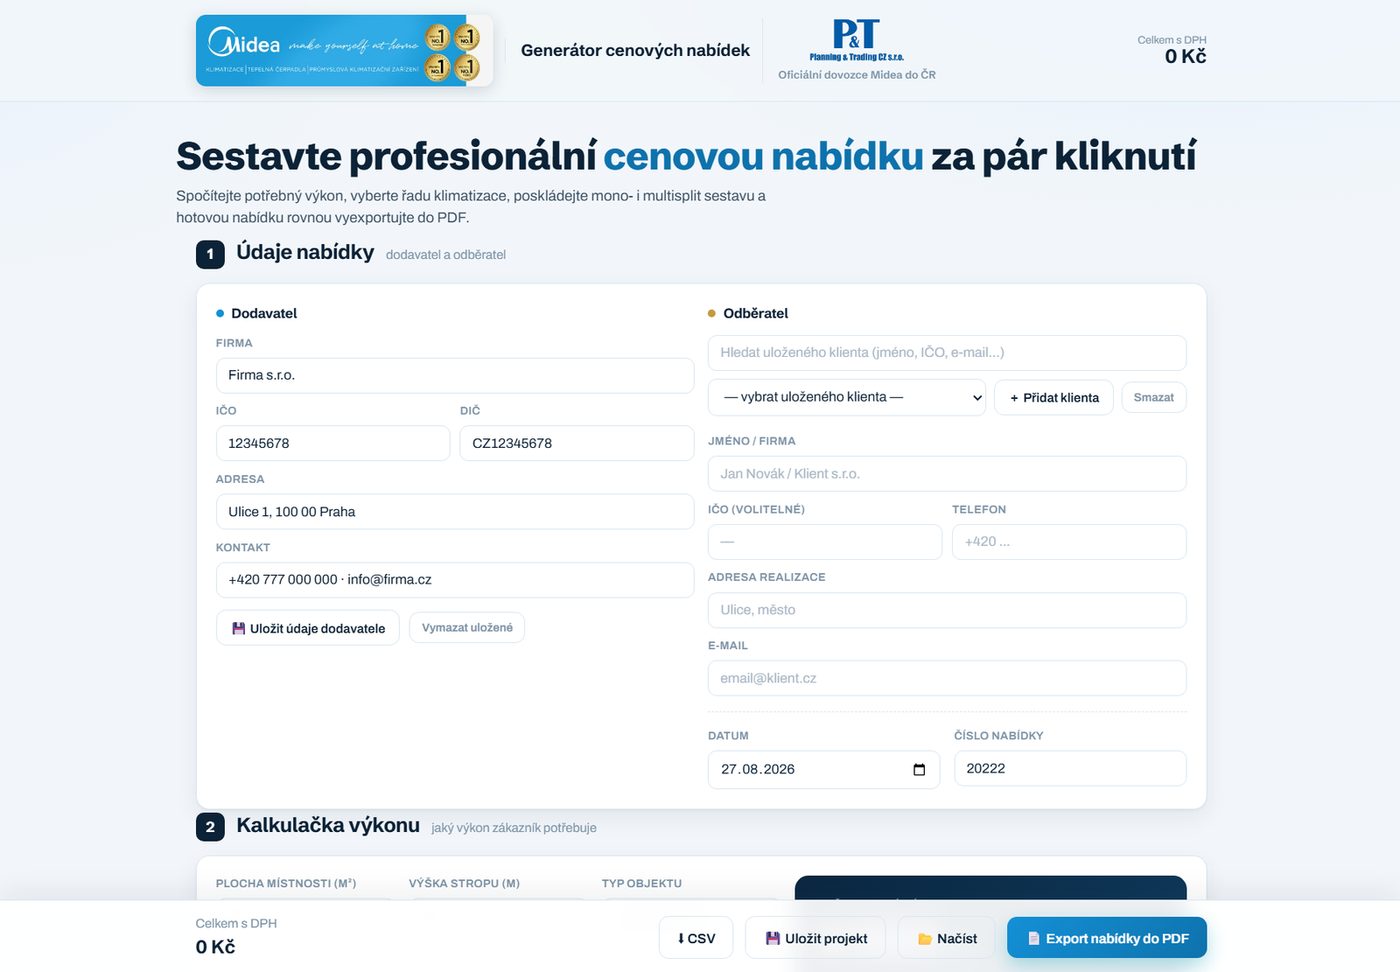The width and height of the screenshot is (1400, 972).
Task: Click the 'Dodavatel' label
Action: pyautogui.click(x=264, y=313)
